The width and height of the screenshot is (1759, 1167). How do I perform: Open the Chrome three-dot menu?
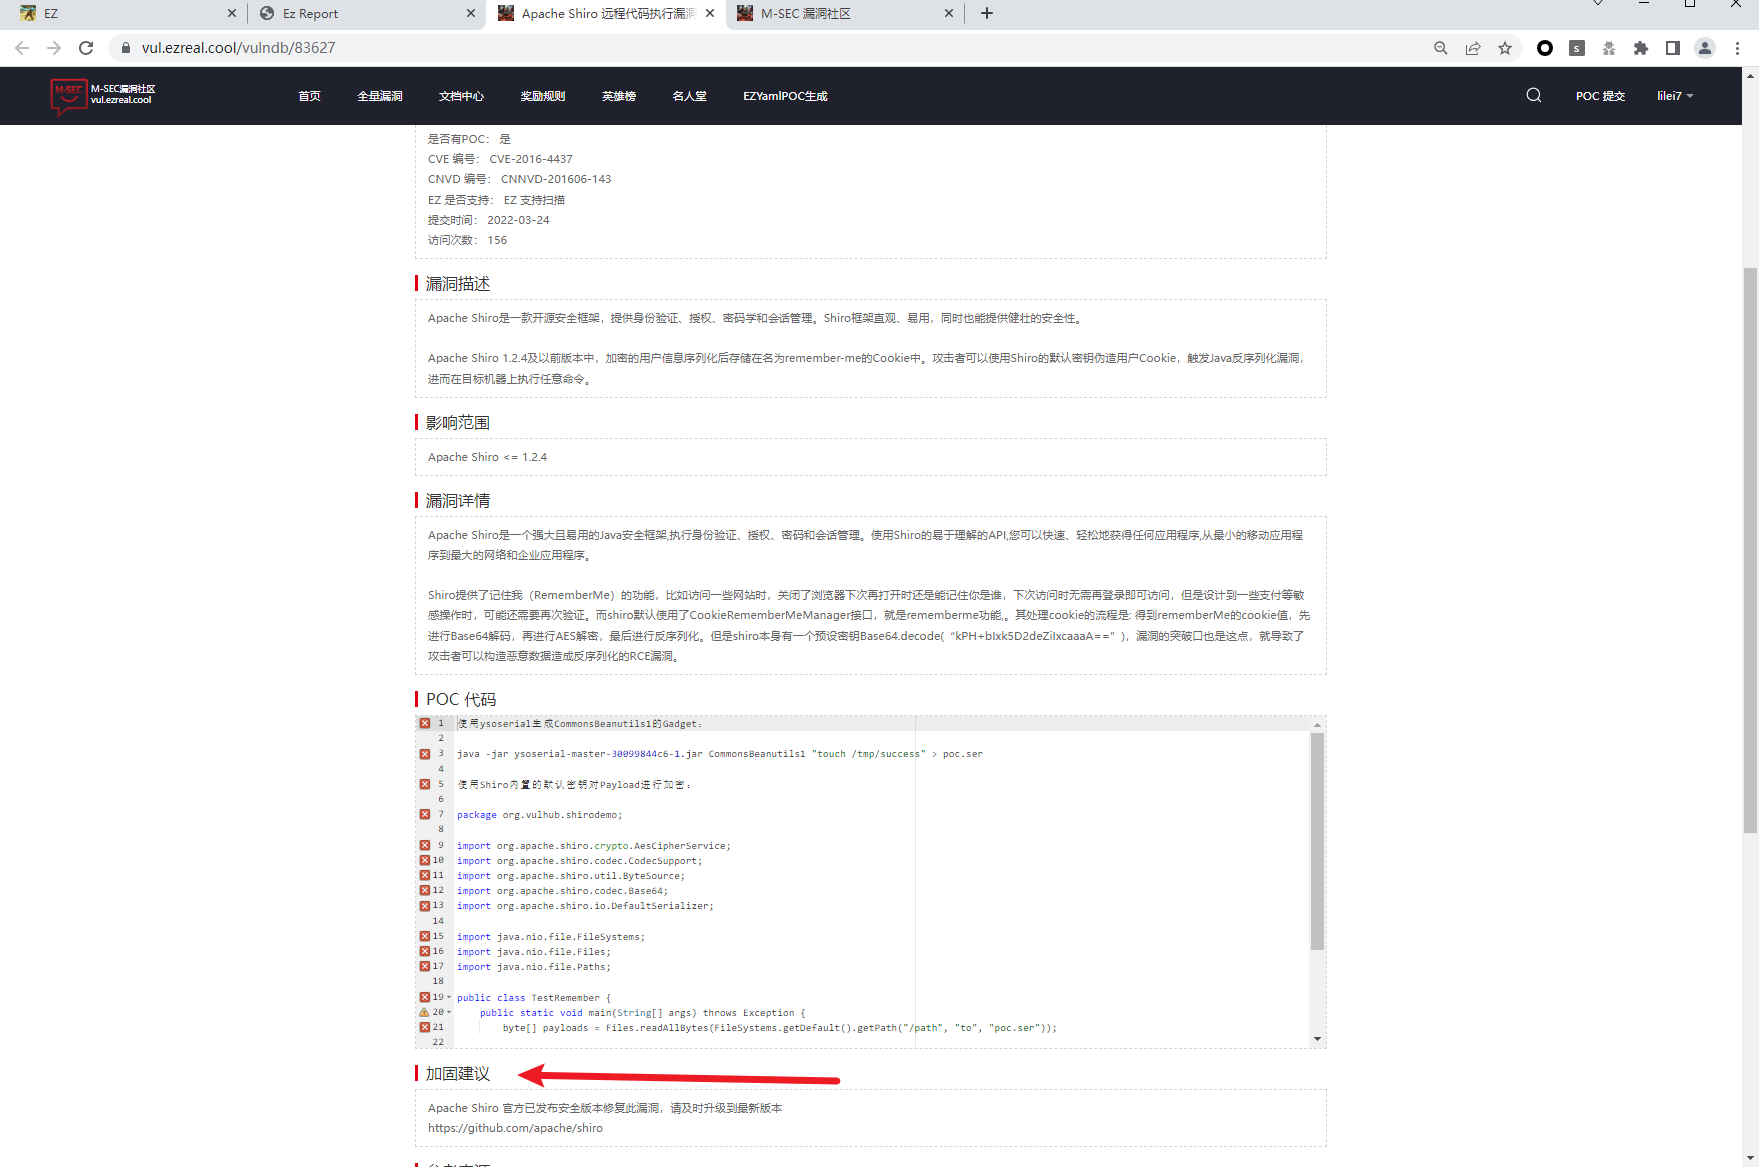coord(1738,48)
